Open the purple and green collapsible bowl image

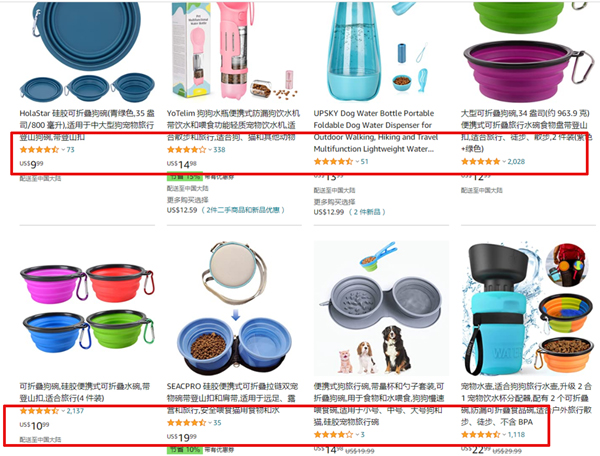click(528, 52)
